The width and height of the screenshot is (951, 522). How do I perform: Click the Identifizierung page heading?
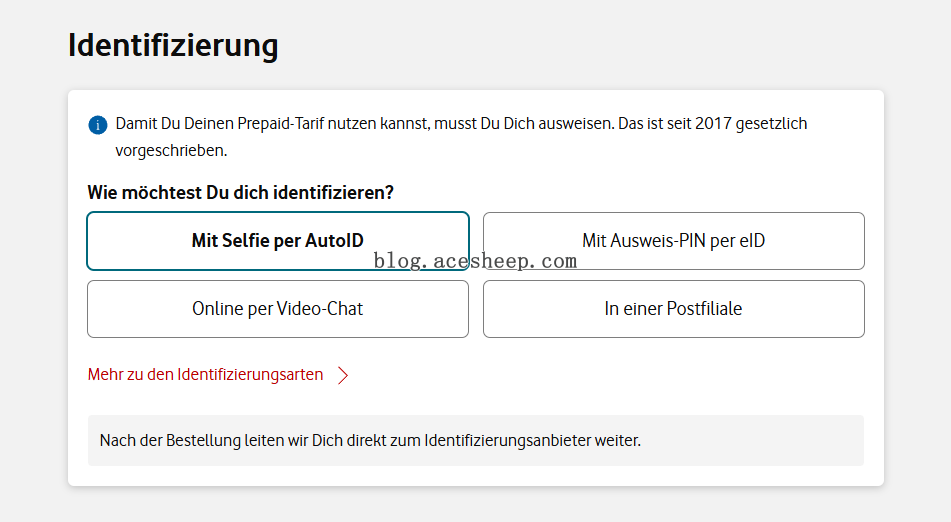[173, 46]
